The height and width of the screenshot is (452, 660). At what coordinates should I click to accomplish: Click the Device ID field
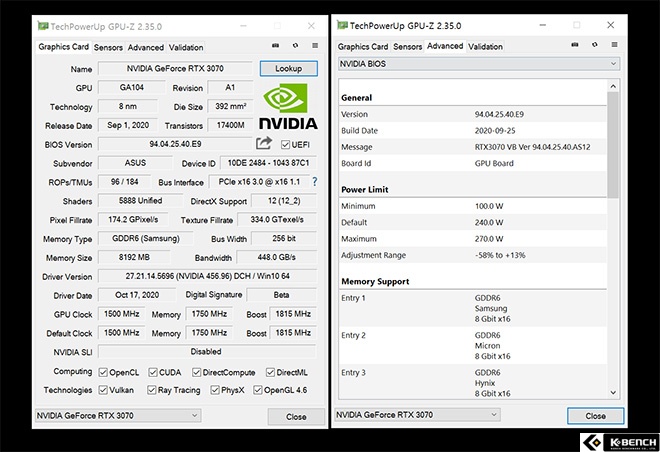268,163
